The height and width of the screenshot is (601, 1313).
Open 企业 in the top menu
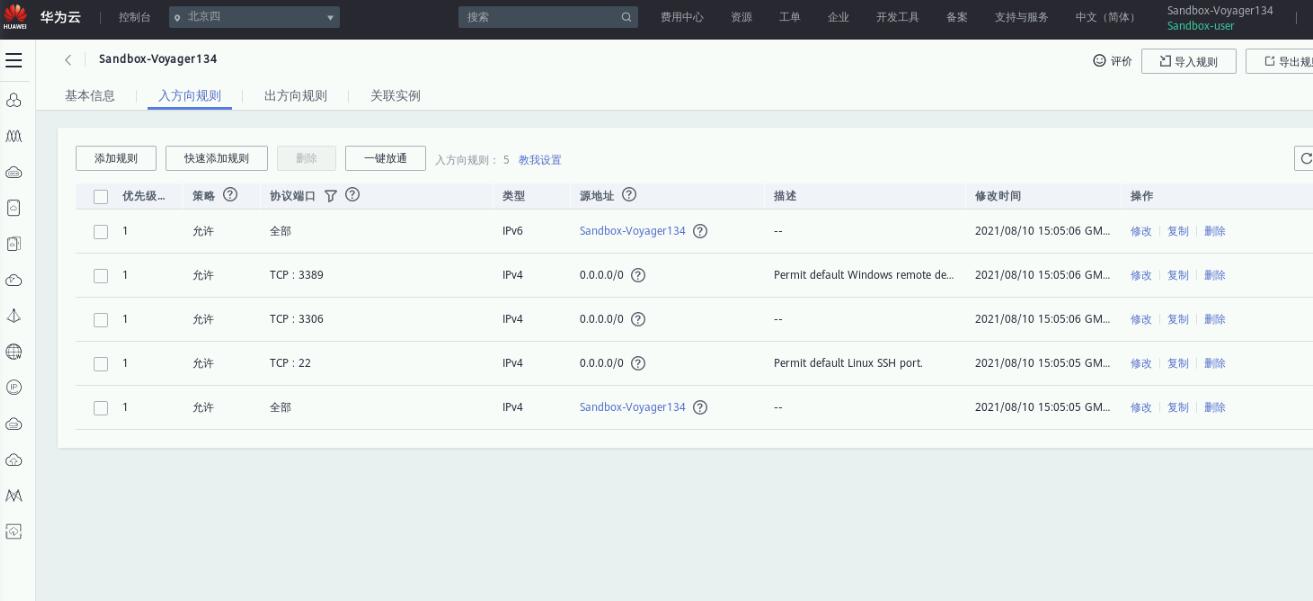pos(838,18)
